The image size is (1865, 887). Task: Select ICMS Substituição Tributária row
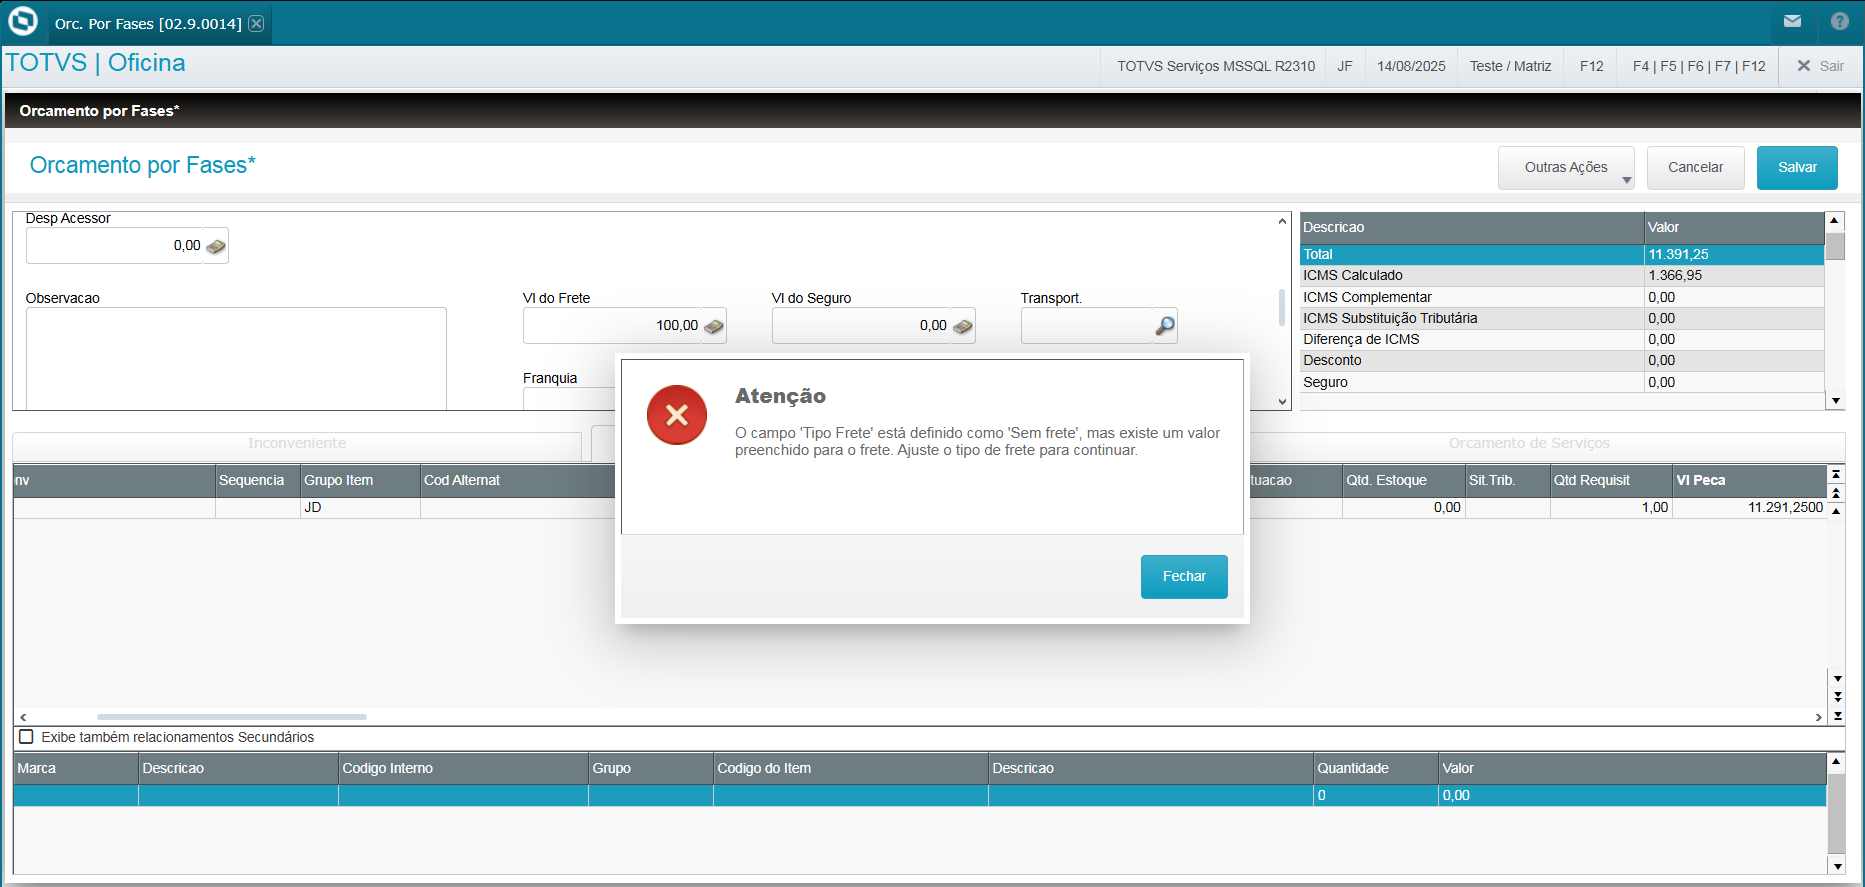(1562, 319)
